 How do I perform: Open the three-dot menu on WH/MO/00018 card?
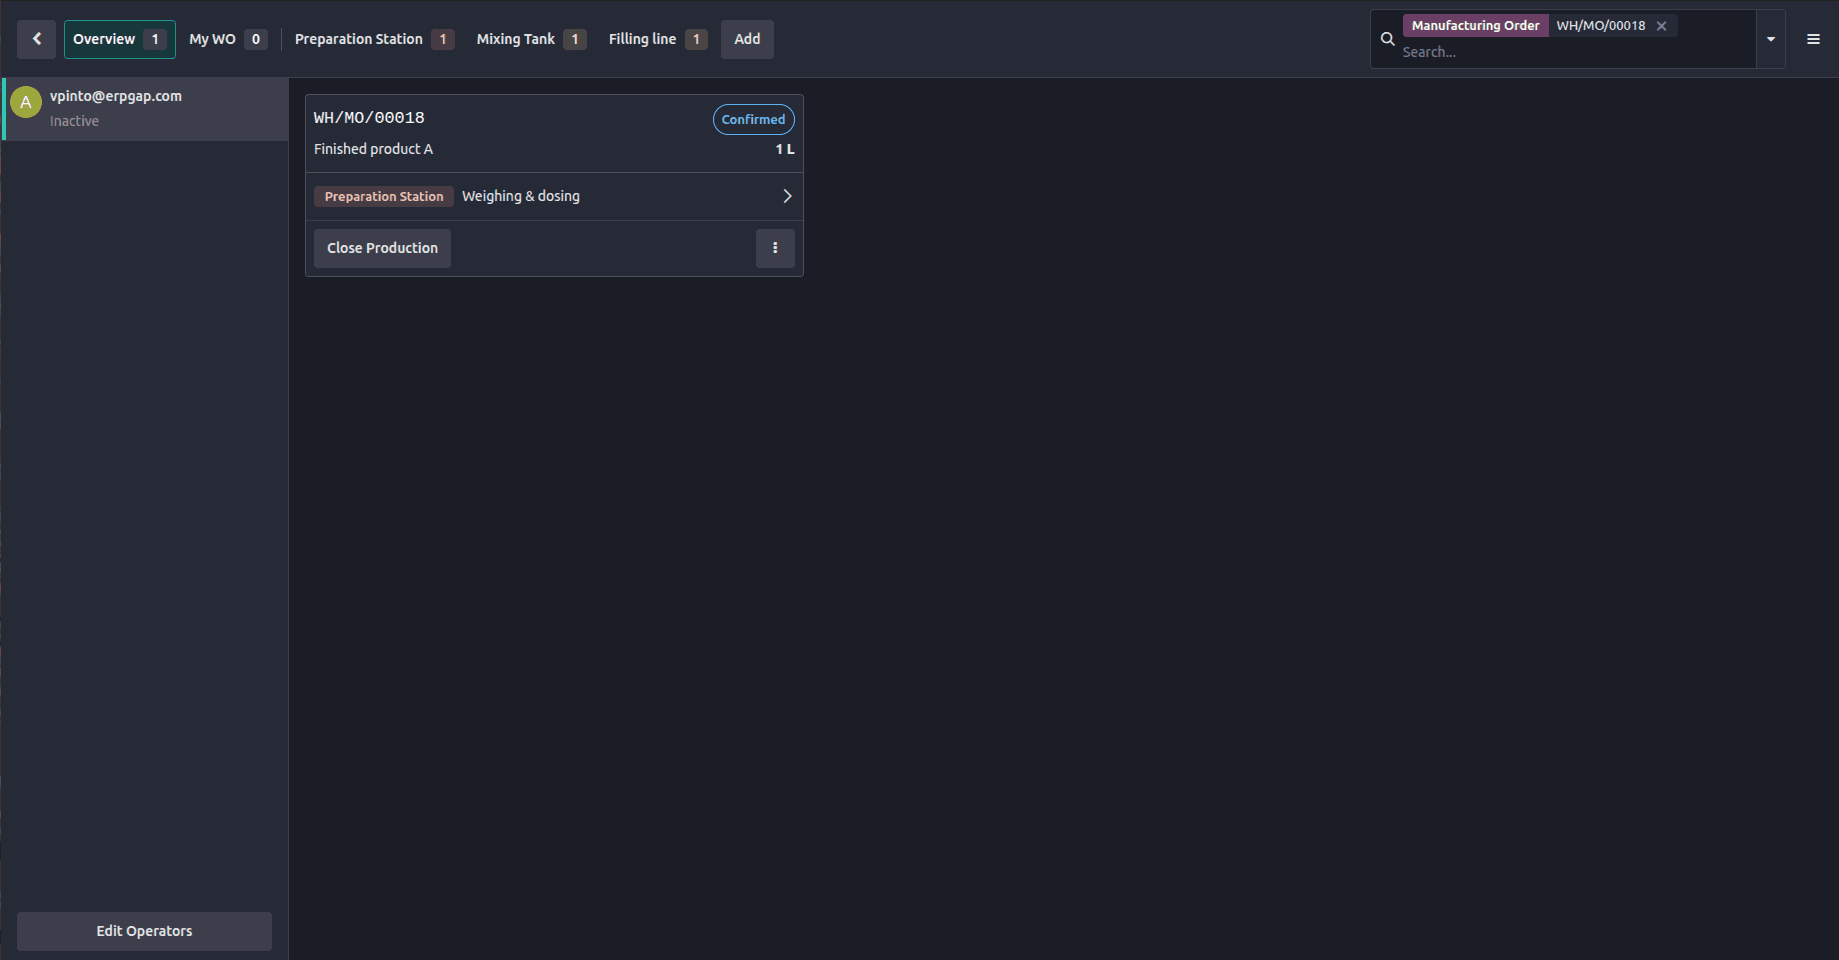(775, 248)
